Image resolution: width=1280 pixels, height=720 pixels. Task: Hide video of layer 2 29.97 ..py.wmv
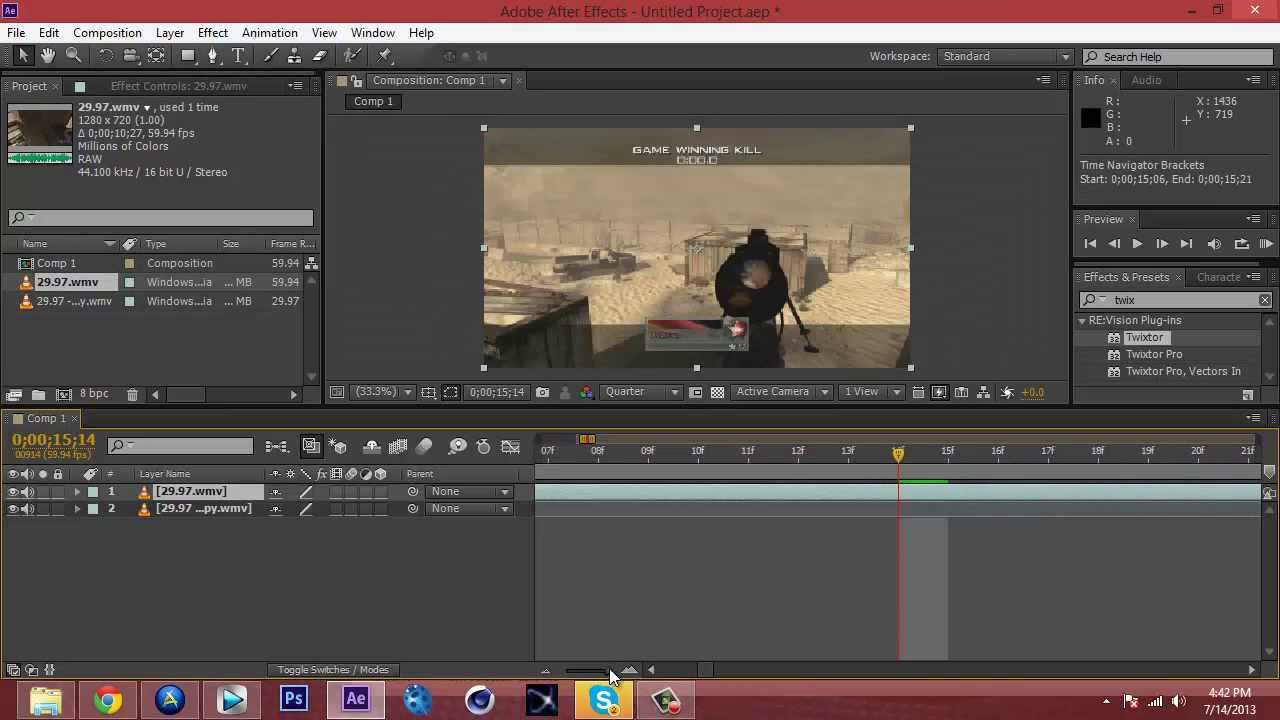[x=12, y=509]
